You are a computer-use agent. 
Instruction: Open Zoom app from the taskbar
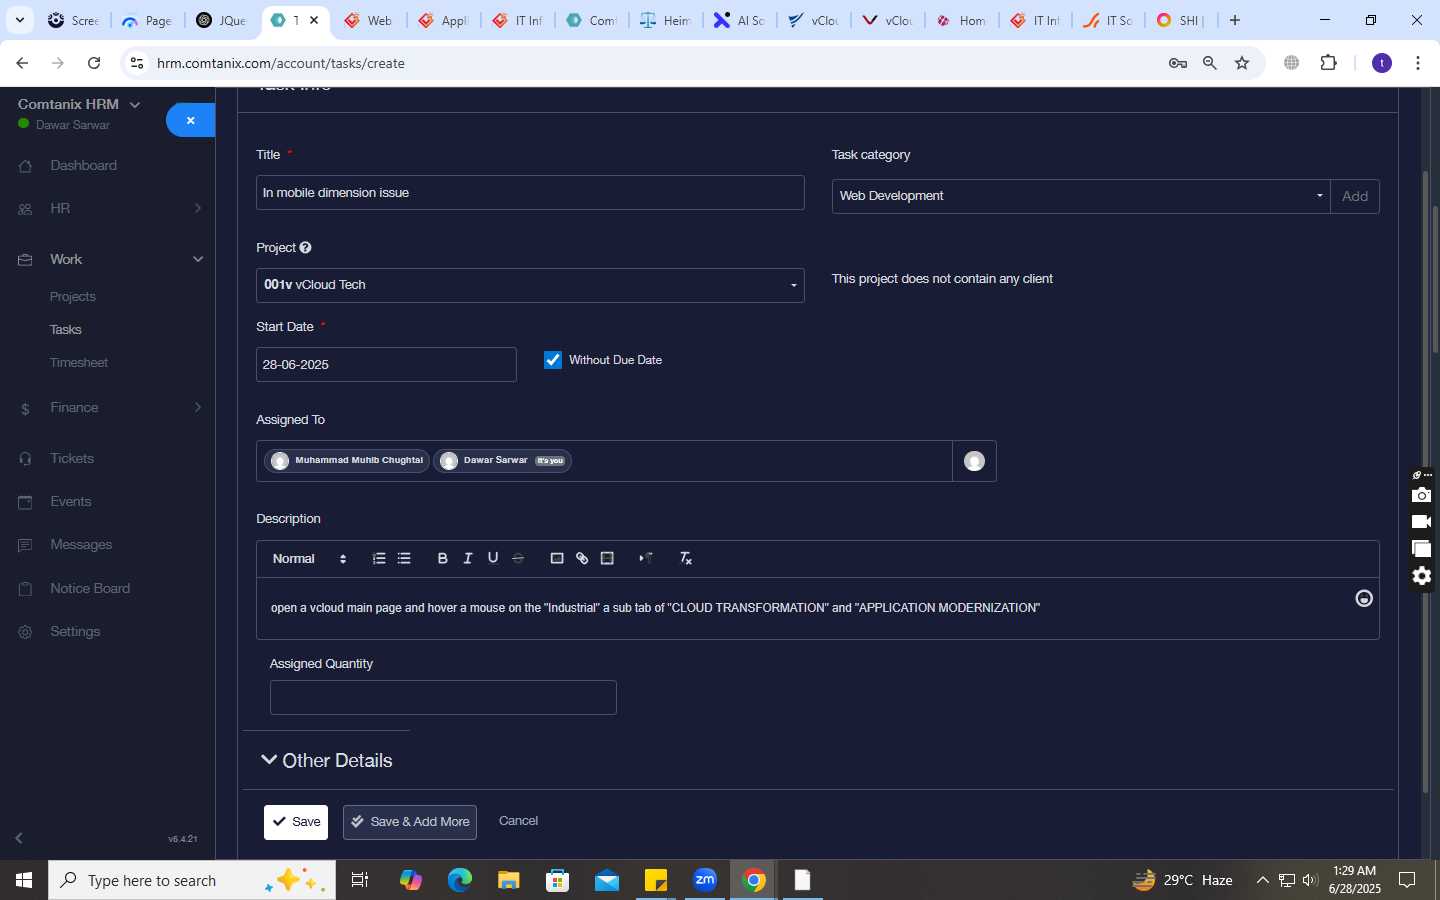point(705,880)
